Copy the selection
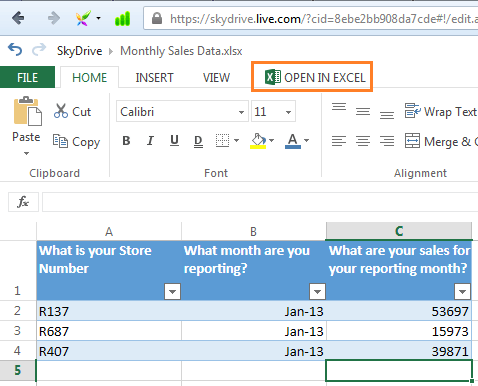 (76, 142)
